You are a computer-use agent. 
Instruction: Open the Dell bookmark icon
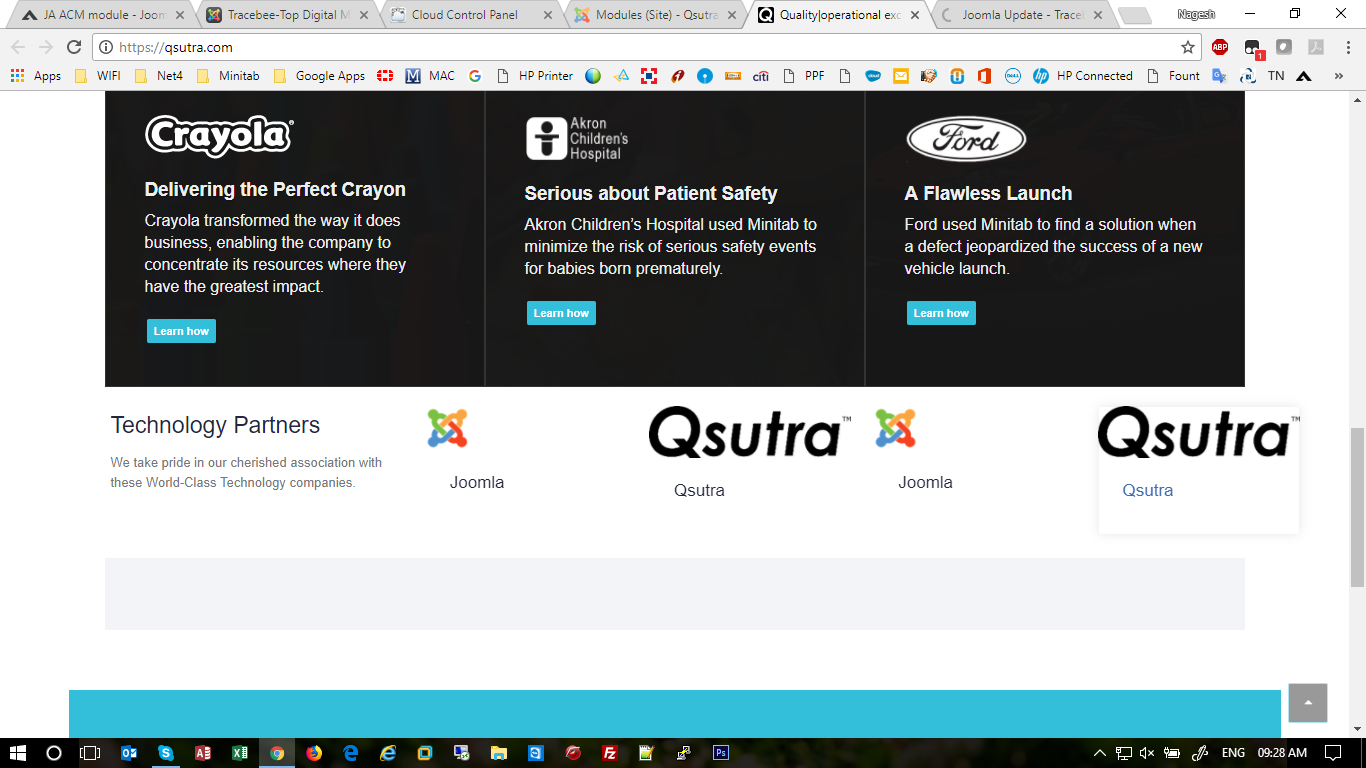1013,76
